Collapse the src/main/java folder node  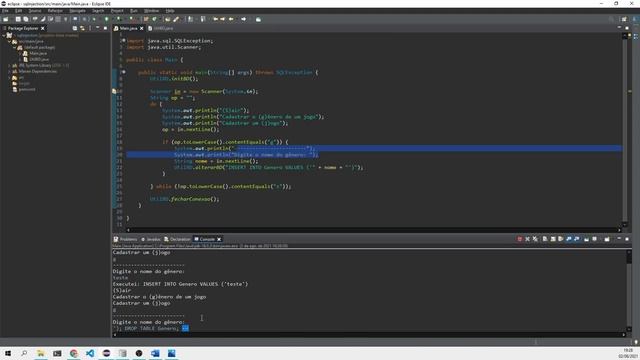tap(9, 41)
